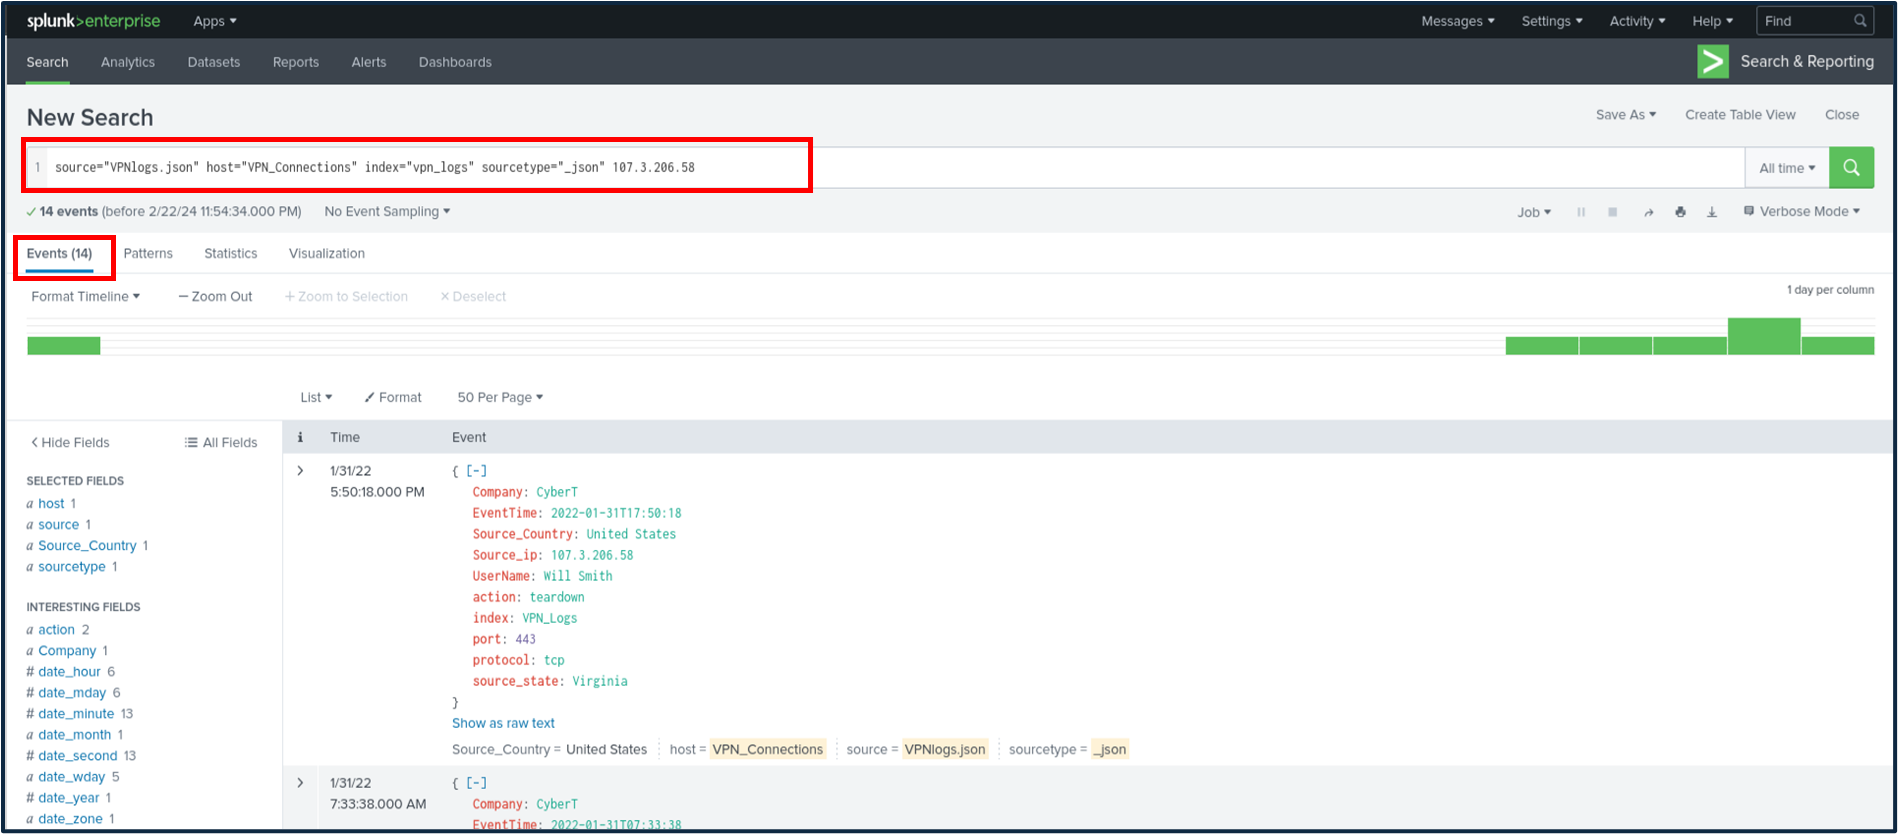Stop the search job
The height and width of the screenshot is (834, 1898).
(x=1613, y=212)
